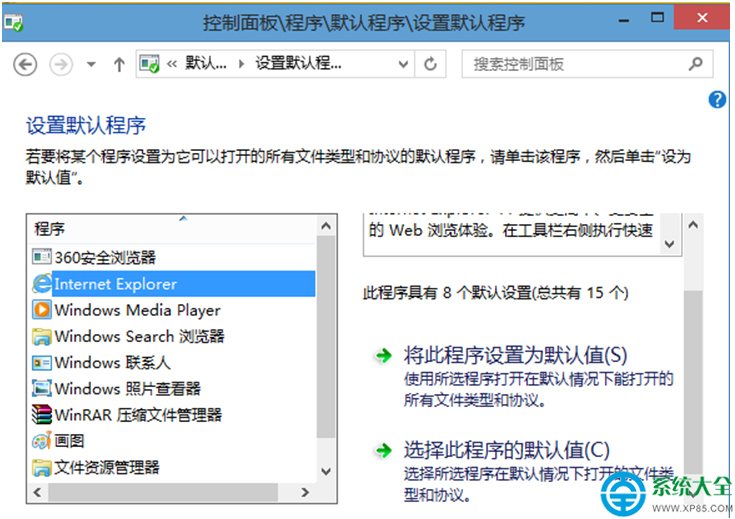Click program list scroll down arrow
Screen dimensions: 735x519
point(326,471)
